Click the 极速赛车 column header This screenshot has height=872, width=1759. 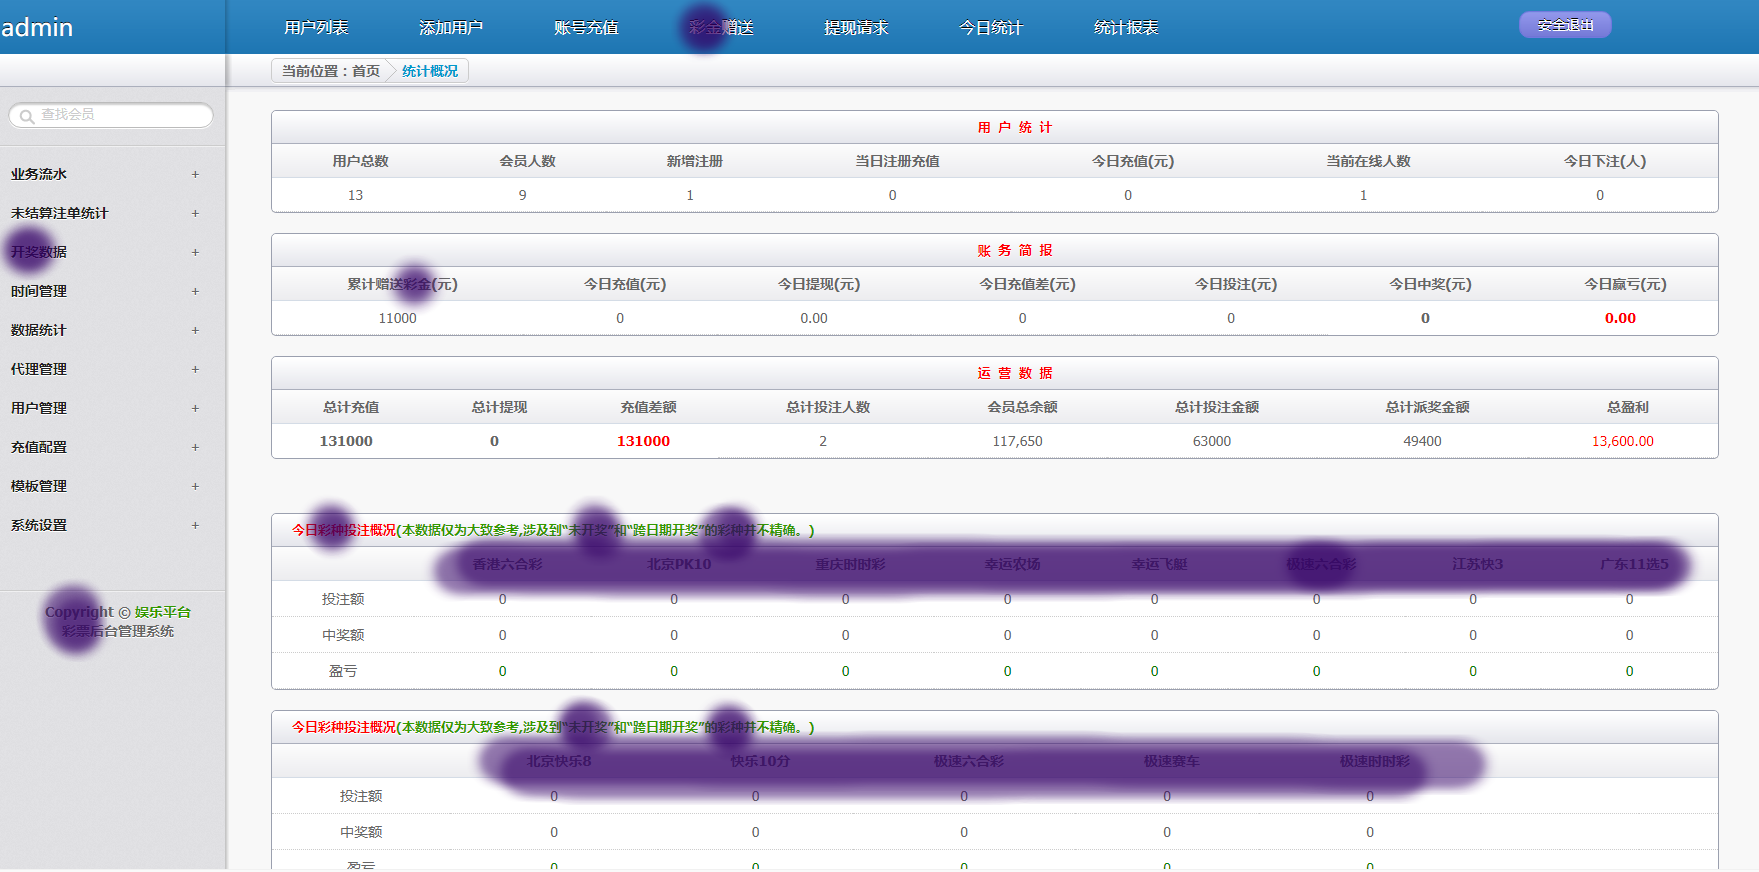tap(1172, 761)
